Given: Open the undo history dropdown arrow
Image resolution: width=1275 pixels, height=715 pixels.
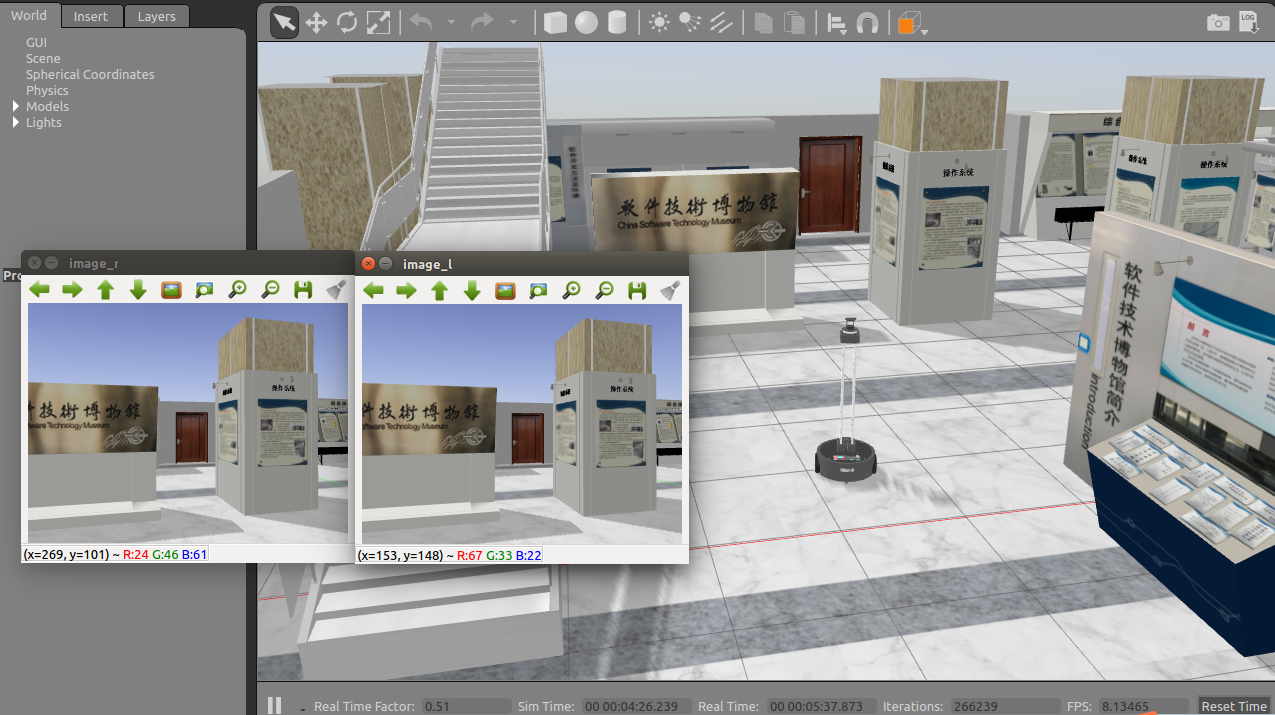Looking at the screenshot, I should point(451,23).
